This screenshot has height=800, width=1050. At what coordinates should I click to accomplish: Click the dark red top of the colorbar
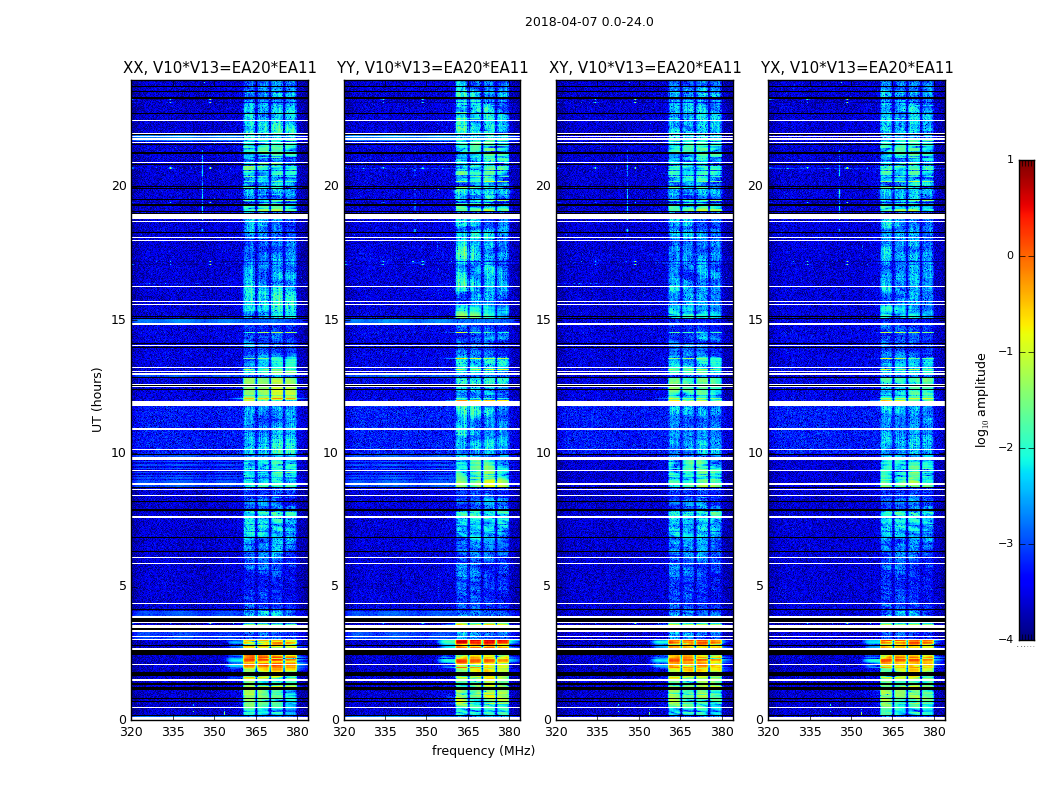(x=1027, y=165)
